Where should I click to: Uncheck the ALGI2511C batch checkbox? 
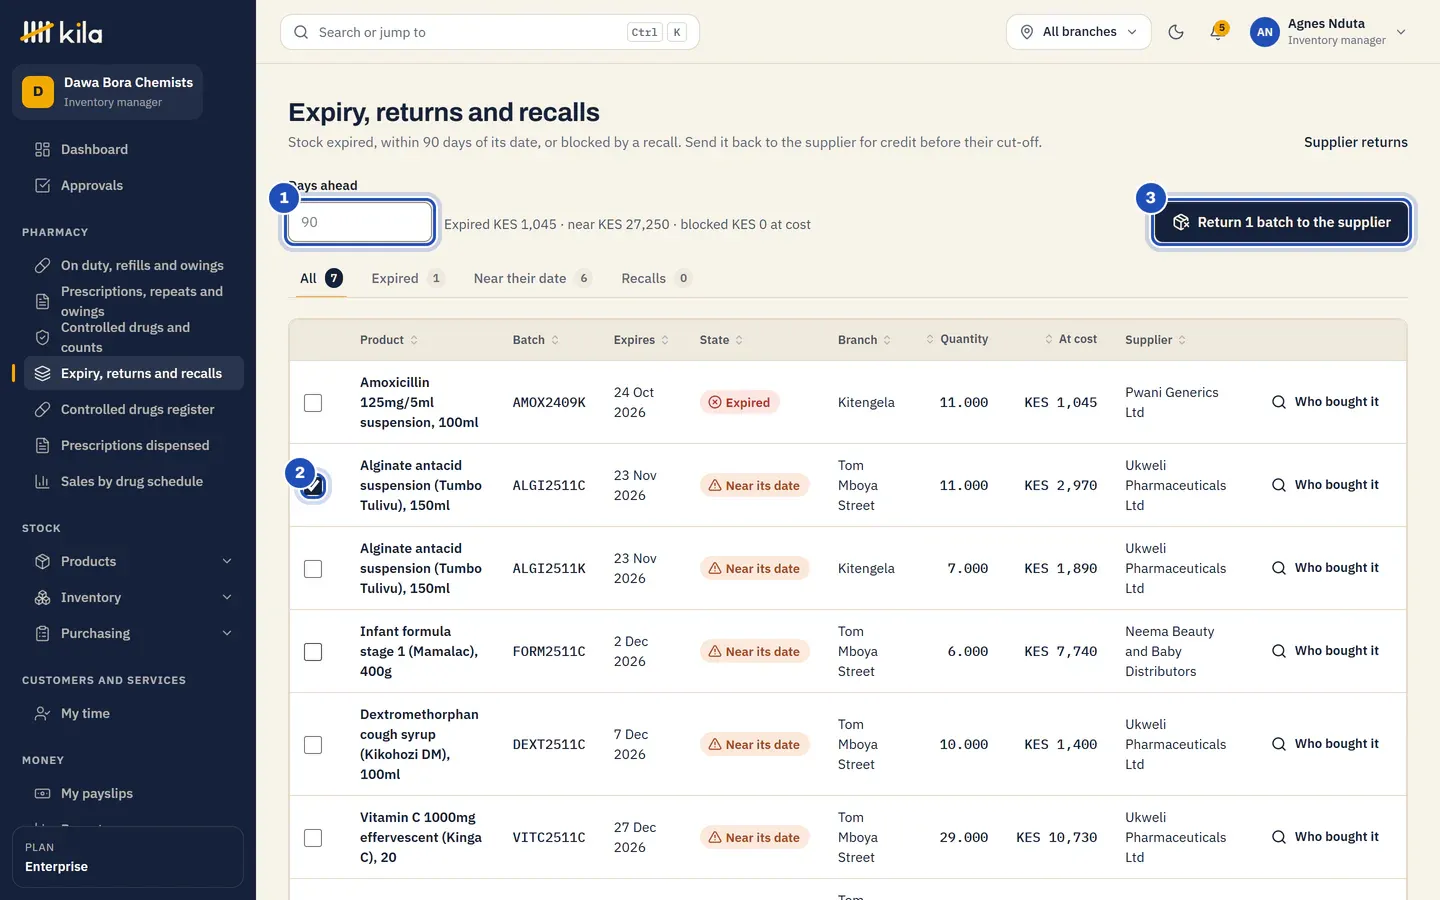pos(313,486)
